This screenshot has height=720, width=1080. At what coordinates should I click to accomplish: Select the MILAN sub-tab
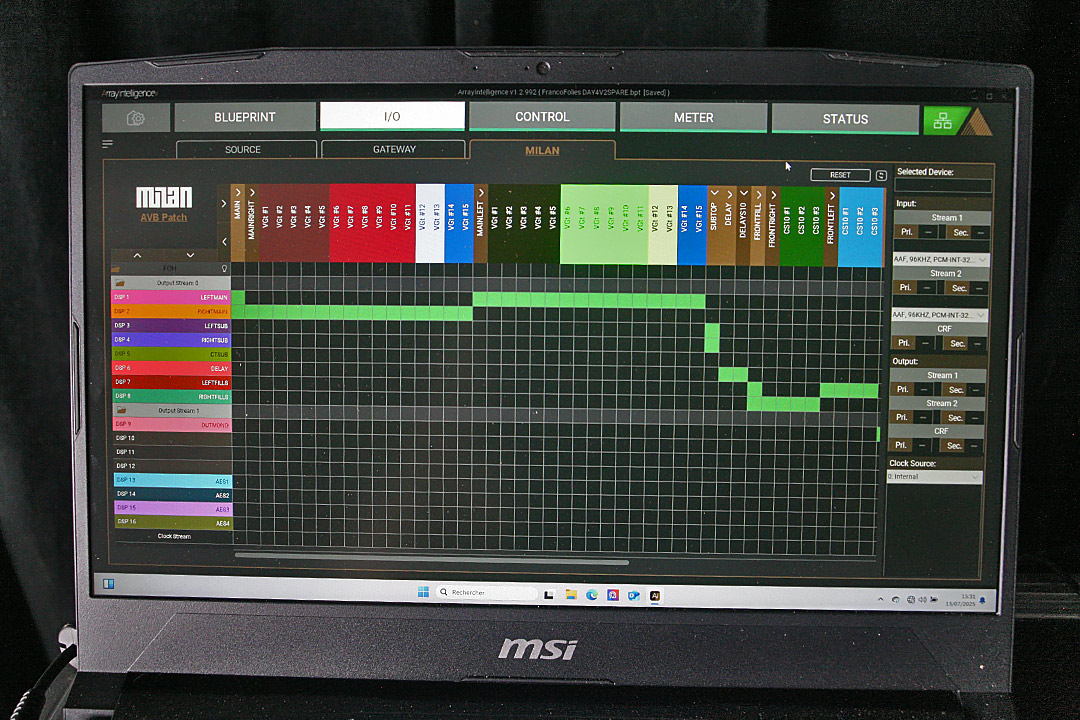[542, 150]
